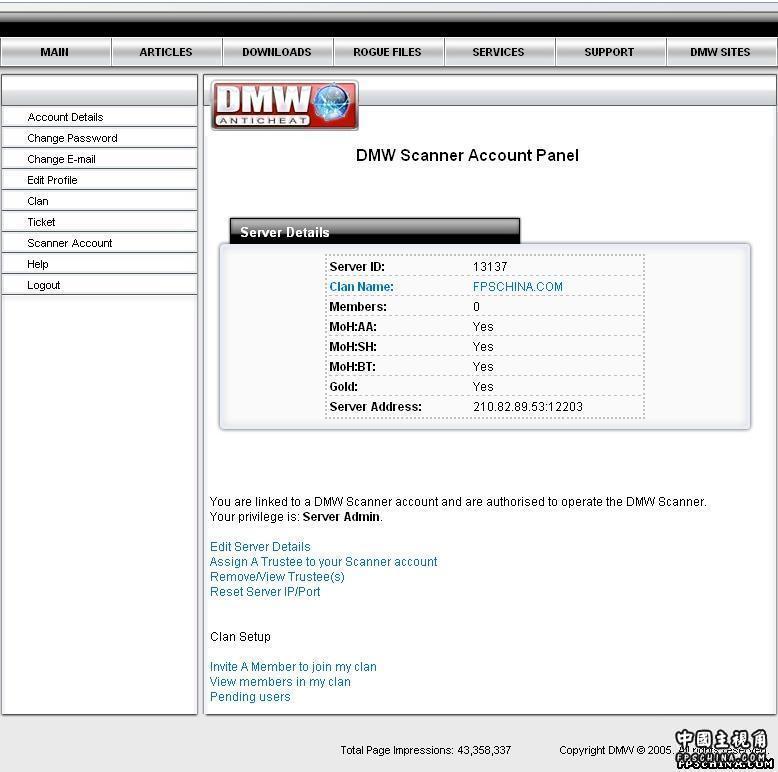778x772 pixels.
Task: Click Logout in the sidebar
Action: click(99, 285)
